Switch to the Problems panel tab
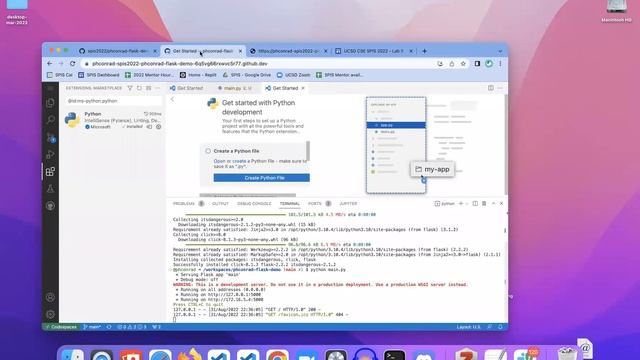 click(184, 204)
